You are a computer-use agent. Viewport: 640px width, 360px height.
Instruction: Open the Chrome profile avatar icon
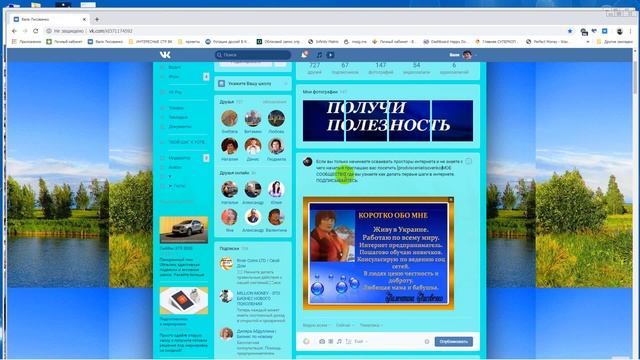coord(620,31)
